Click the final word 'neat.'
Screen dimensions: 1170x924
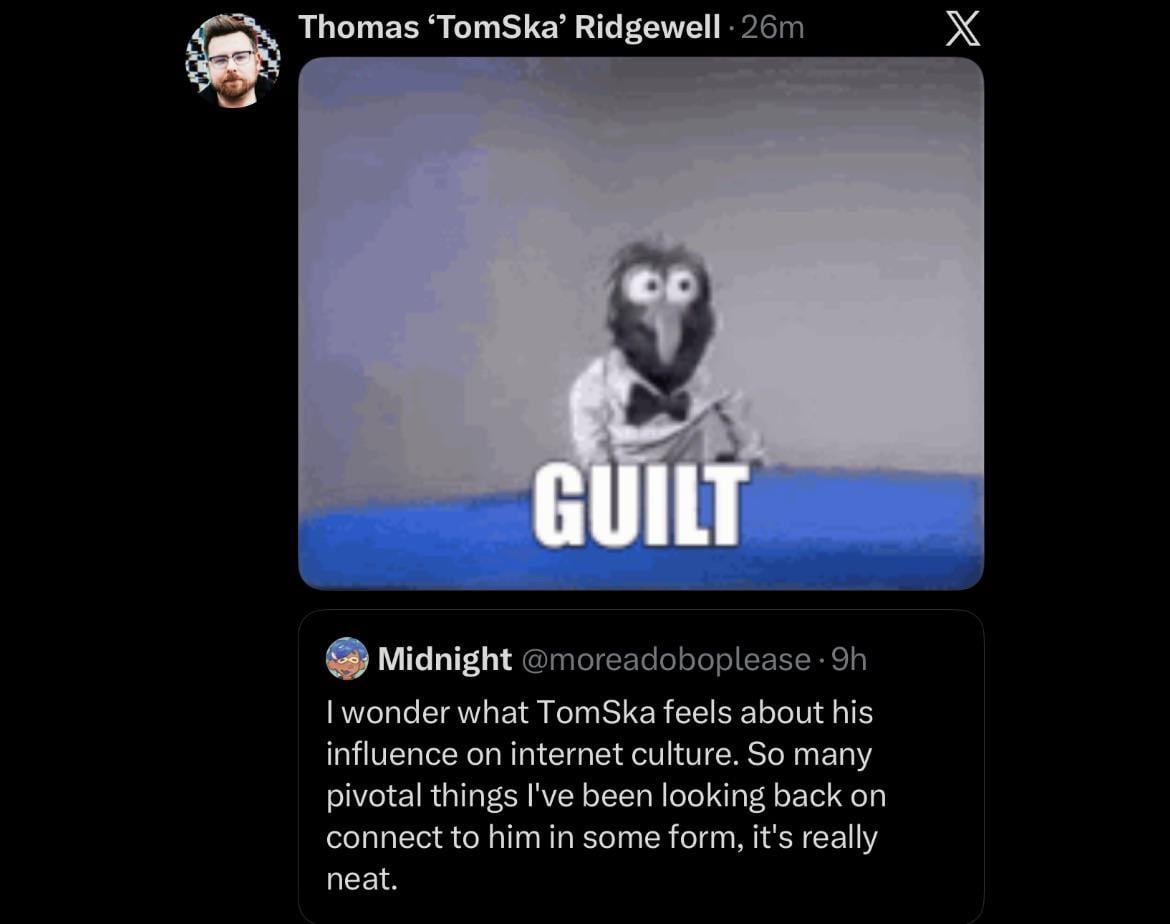point(362,879)
